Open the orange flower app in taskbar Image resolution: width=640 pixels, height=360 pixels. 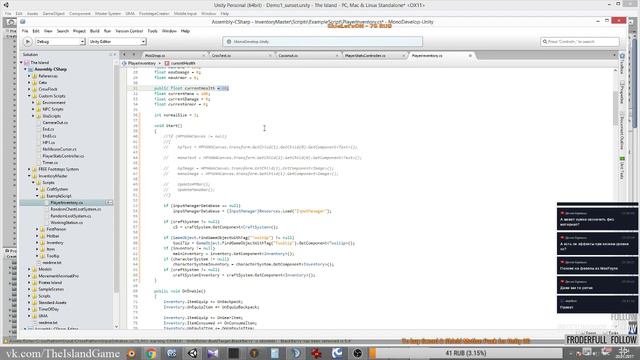coord(131,353)
